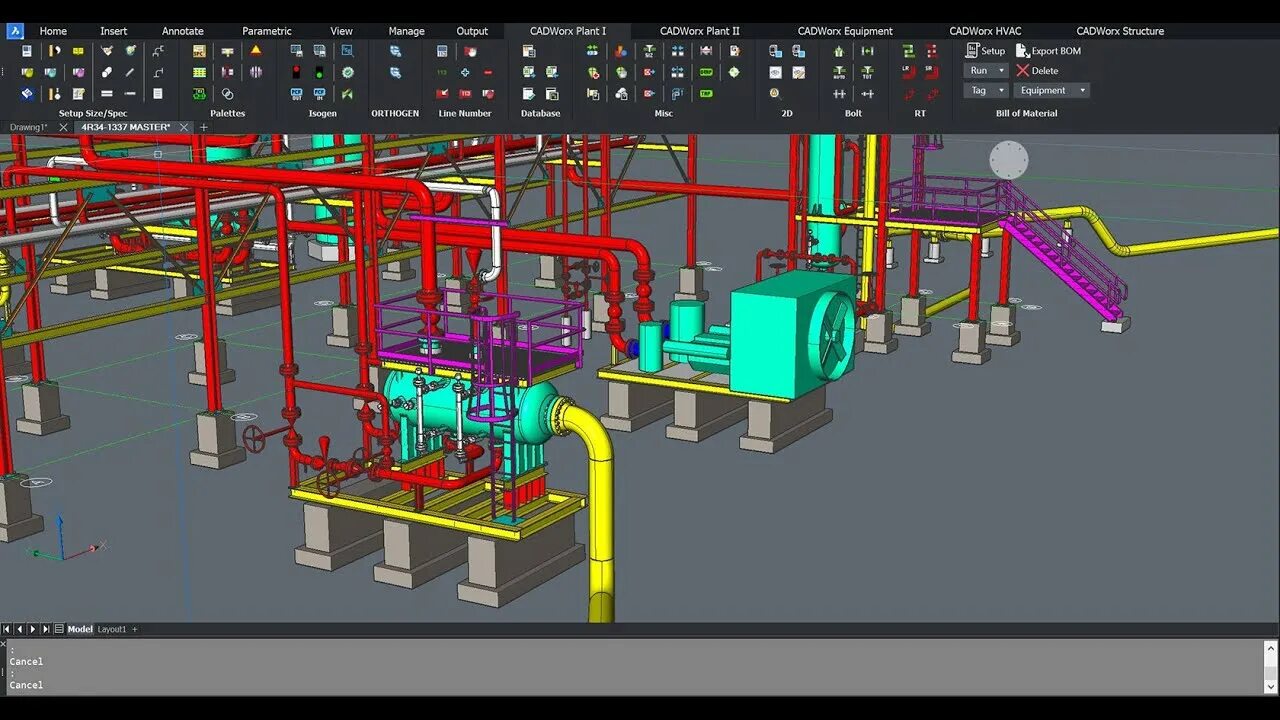Screen dimensions: 1280x720
Task: Click the Delete button in Bill of Material
Action: (1037, 70)
